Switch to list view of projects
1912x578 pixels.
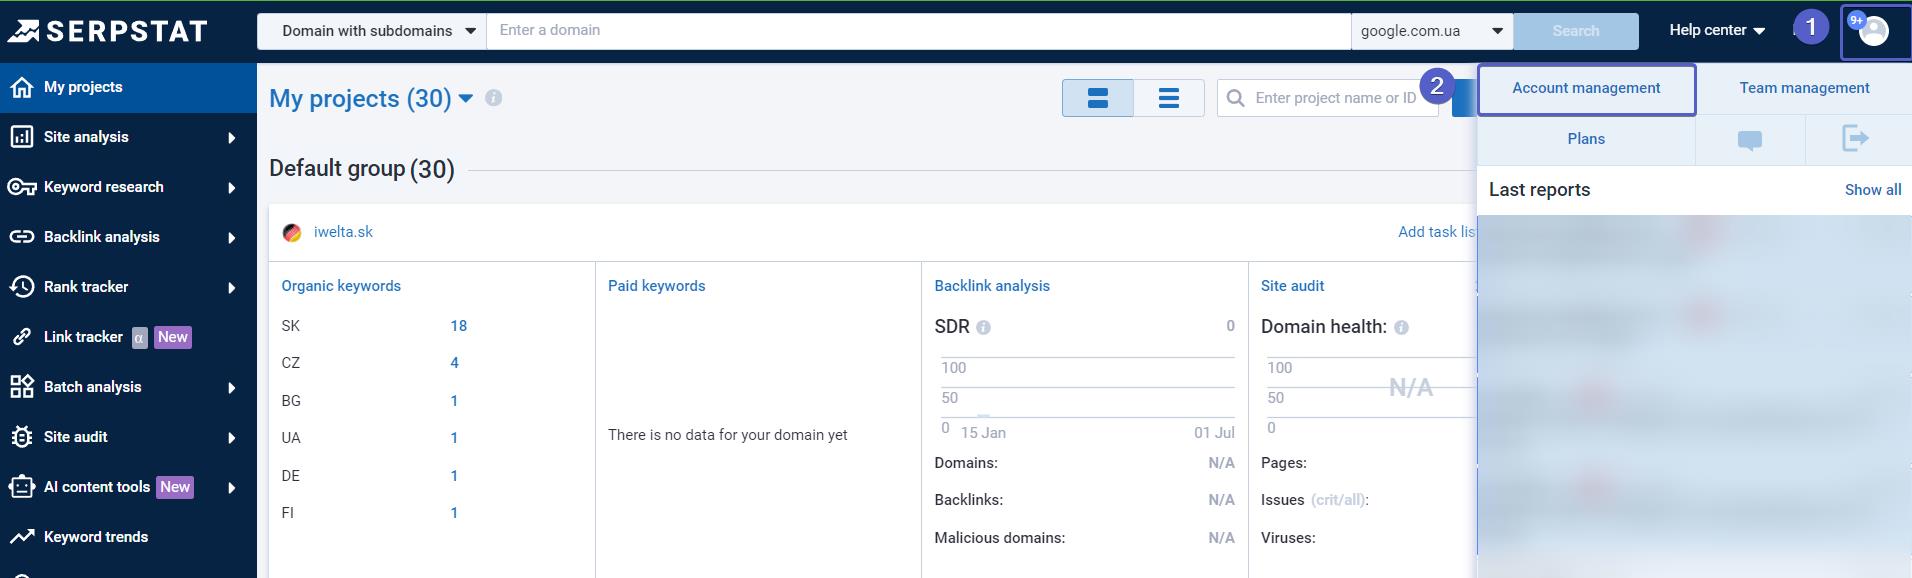(1169, 98)
